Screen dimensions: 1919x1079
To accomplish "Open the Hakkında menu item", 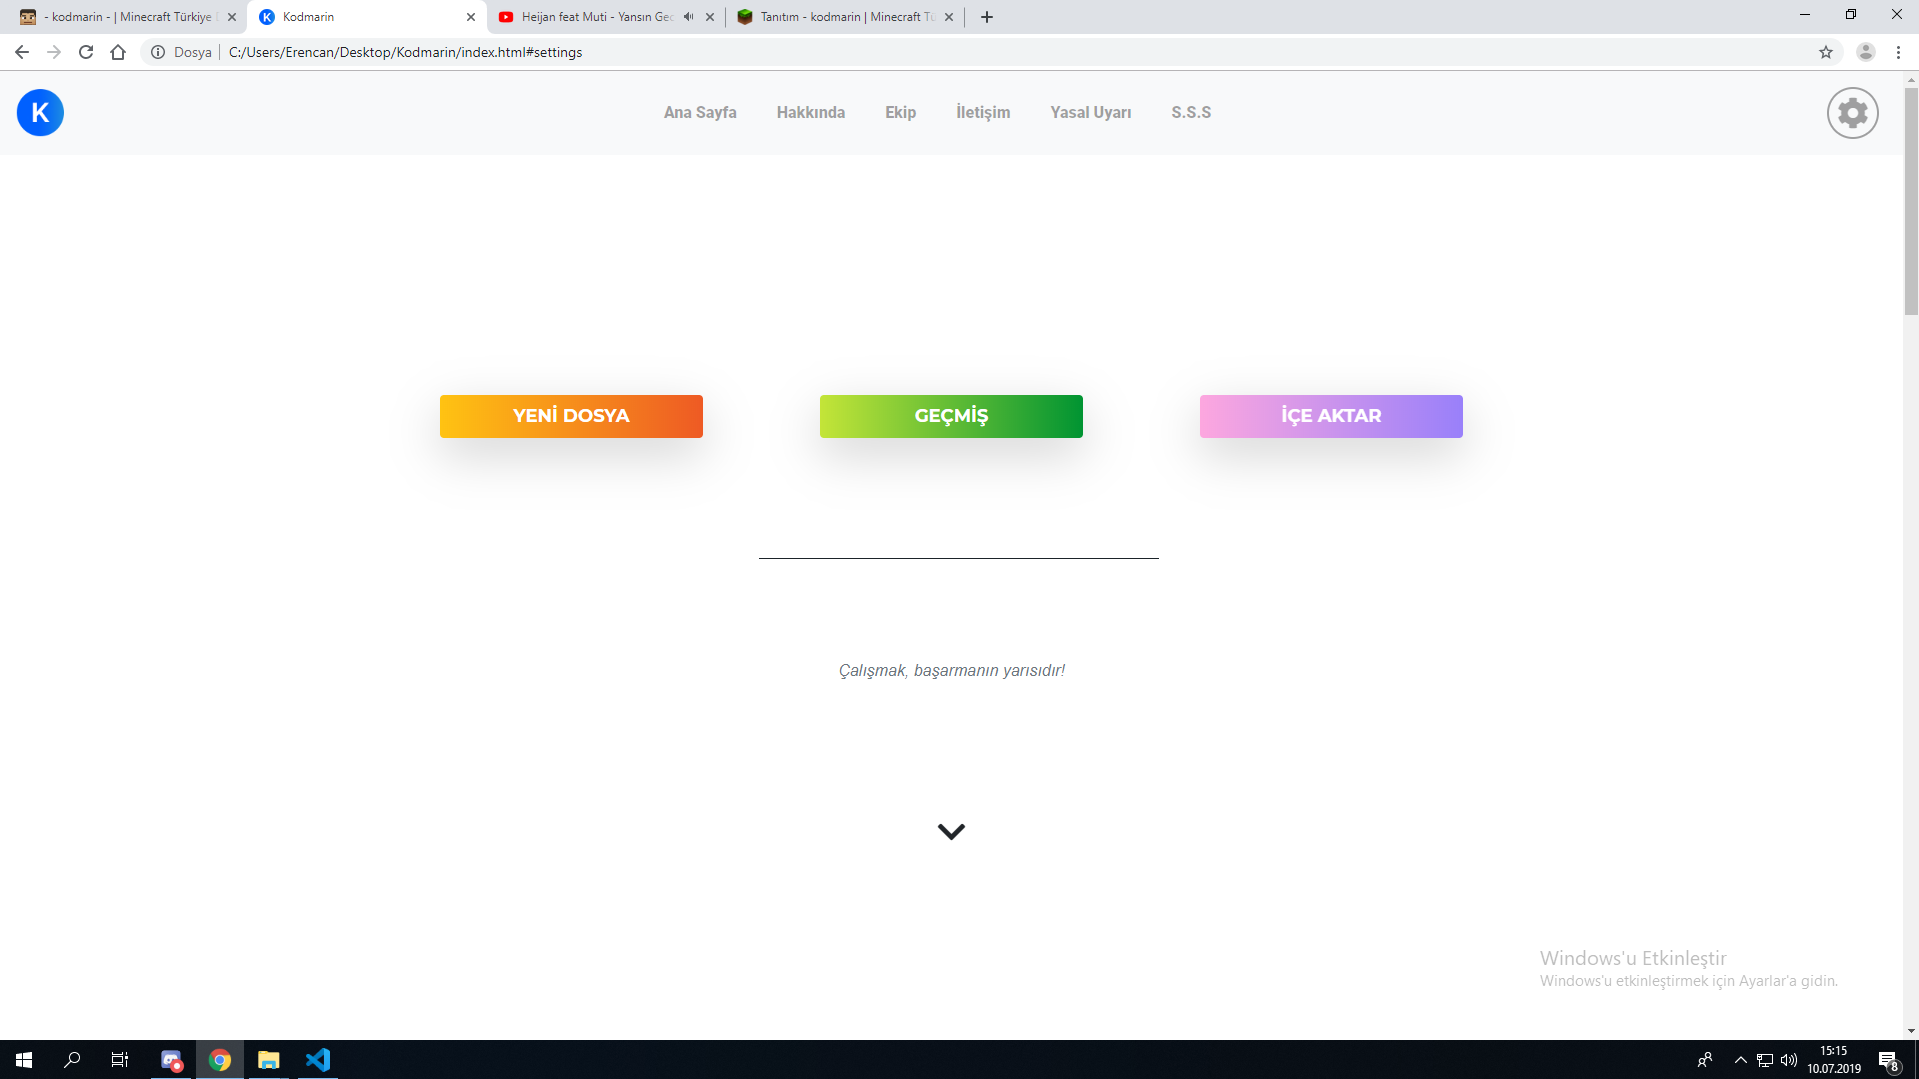I will (x=810, y=113).
